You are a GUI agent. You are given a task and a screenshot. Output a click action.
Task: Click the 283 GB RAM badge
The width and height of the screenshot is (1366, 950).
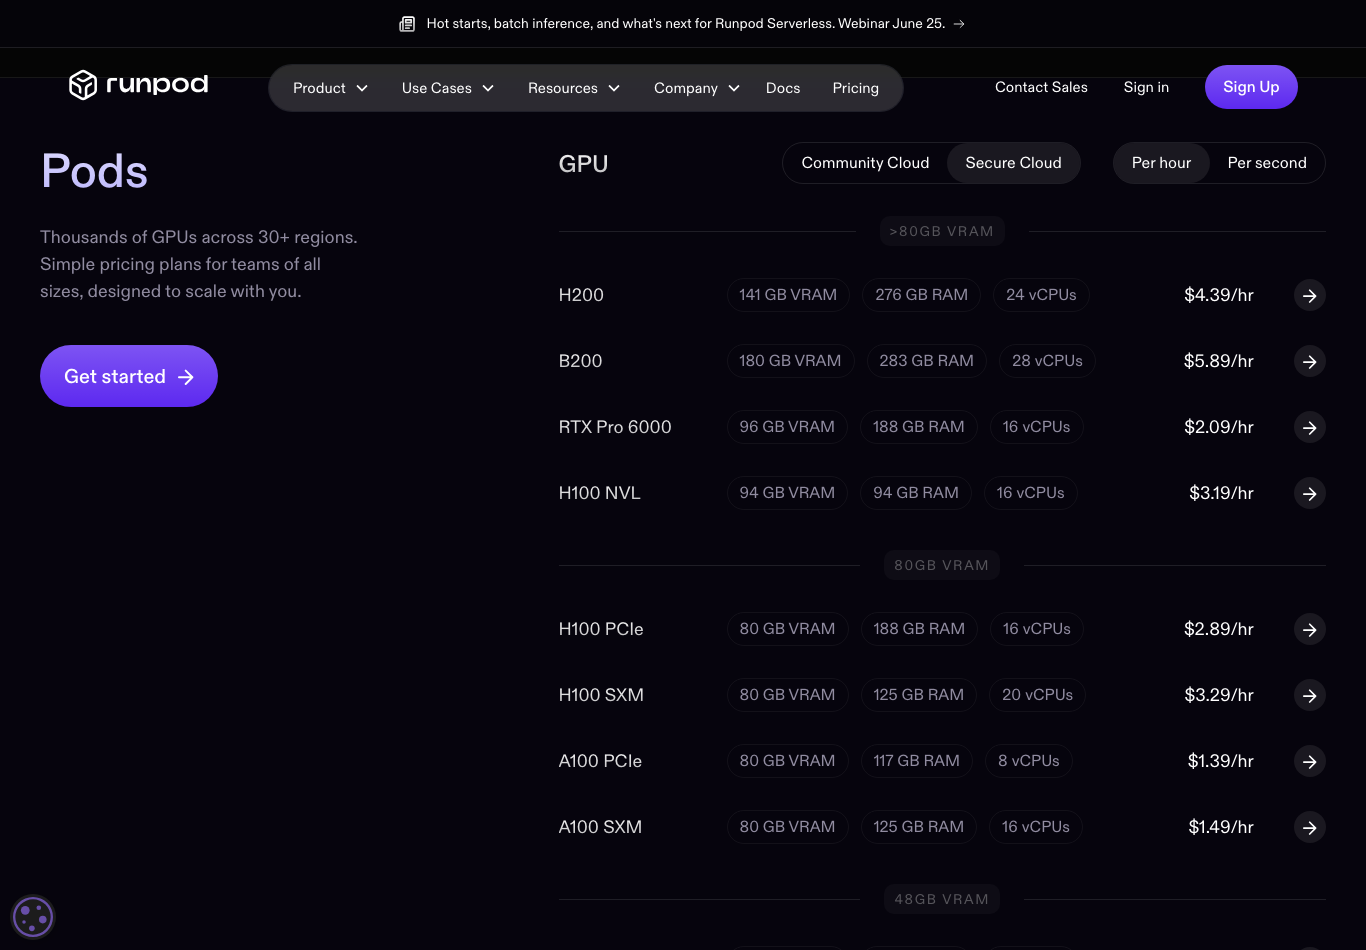tap(926, 361)
